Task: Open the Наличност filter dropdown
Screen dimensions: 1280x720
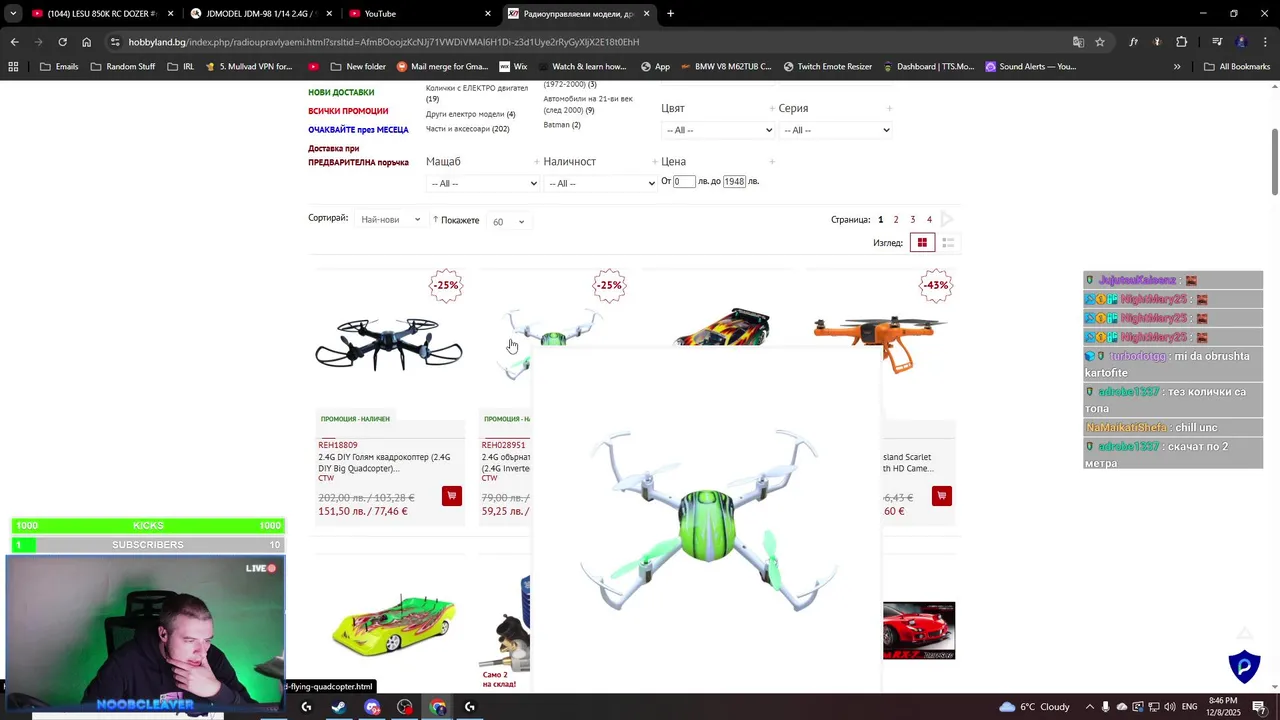Action: click(600, 183)
